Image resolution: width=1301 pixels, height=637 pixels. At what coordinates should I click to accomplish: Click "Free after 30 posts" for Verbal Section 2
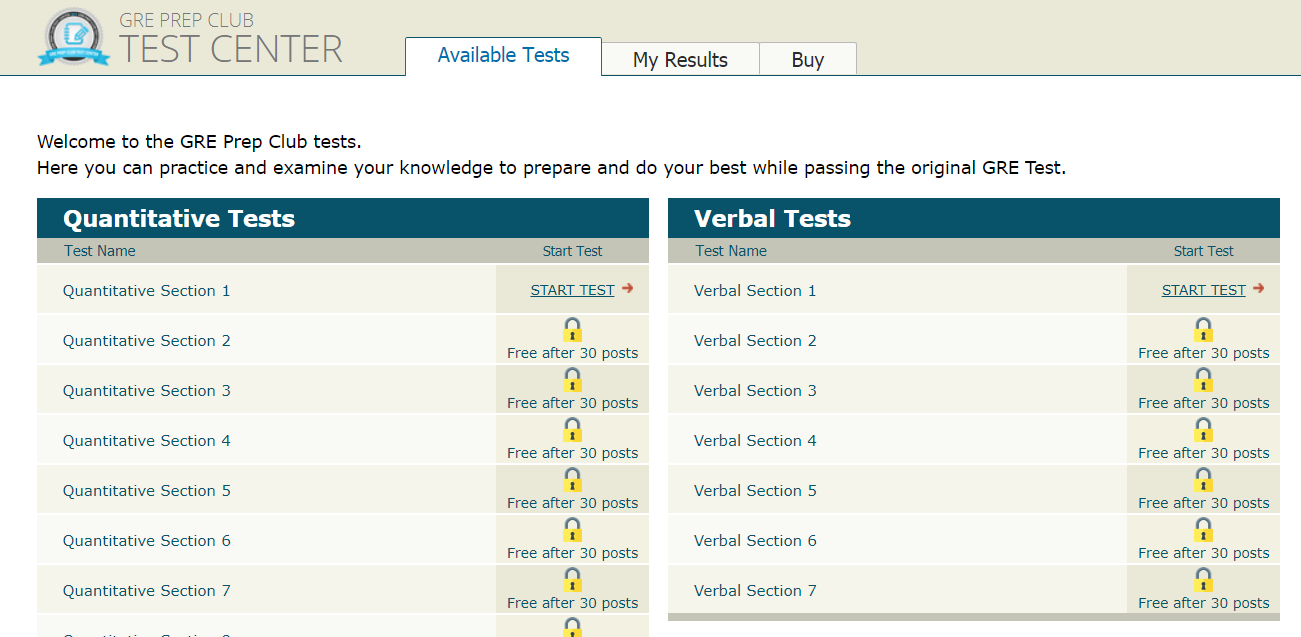[x=1203, y=353]
